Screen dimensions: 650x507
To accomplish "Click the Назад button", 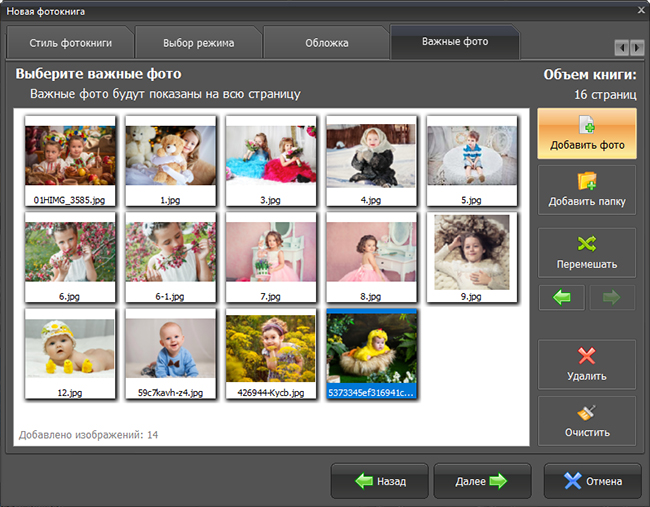I will (380, 481).
